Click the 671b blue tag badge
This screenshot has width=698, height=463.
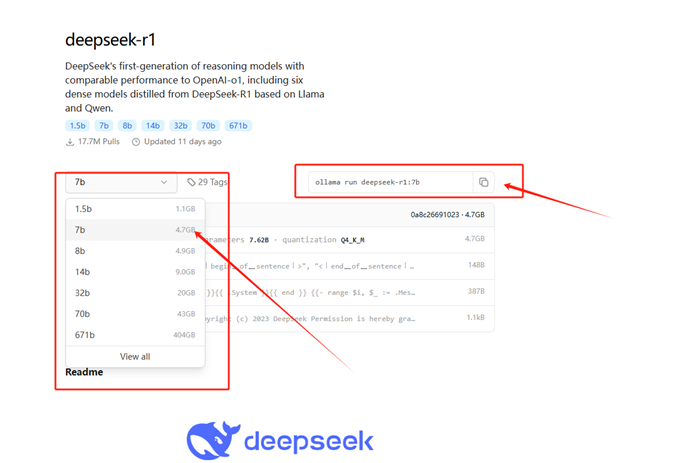pyautogui.click(x=238, y=126)
